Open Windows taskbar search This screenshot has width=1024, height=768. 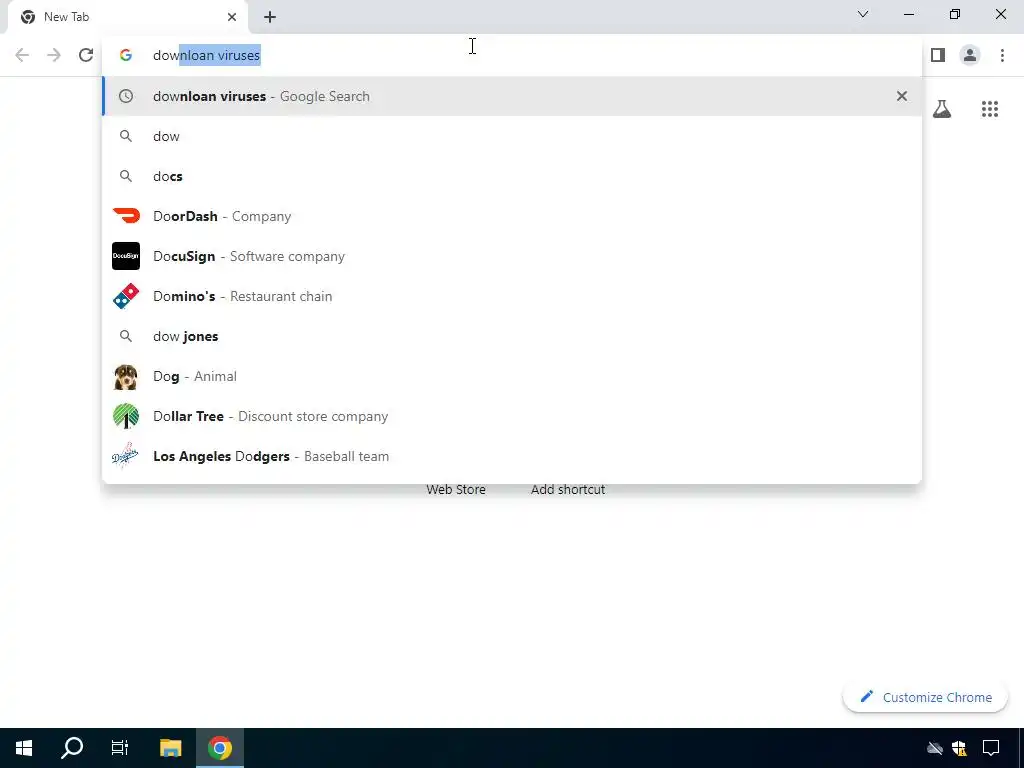tap(72, 748)
